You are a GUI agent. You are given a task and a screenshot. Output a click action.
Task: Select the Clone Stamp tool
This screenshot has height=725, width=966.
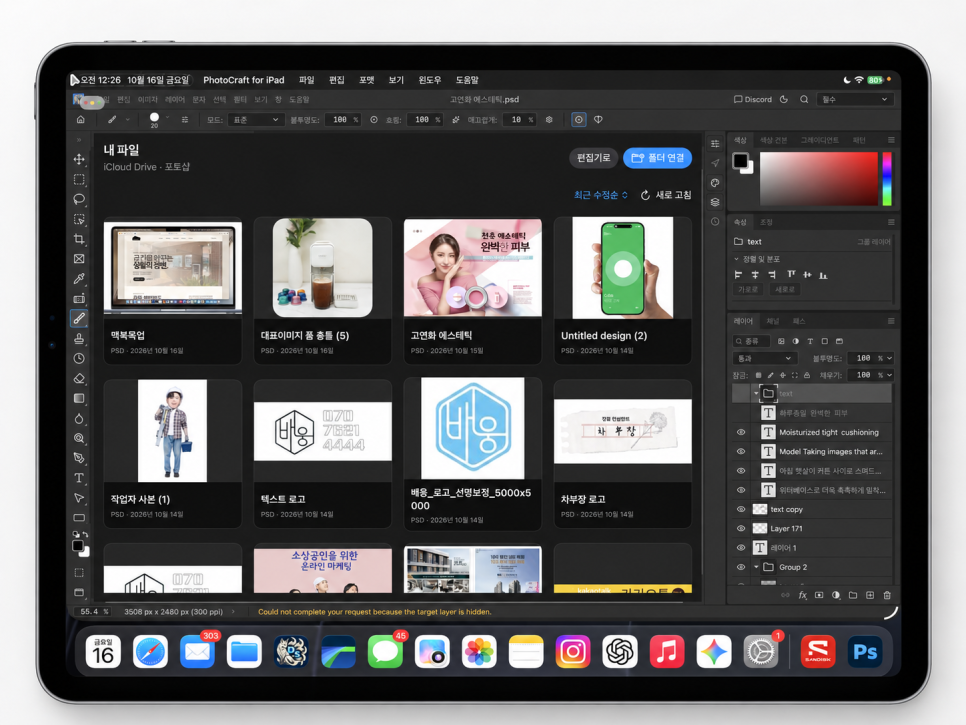(x=79, y=338)
